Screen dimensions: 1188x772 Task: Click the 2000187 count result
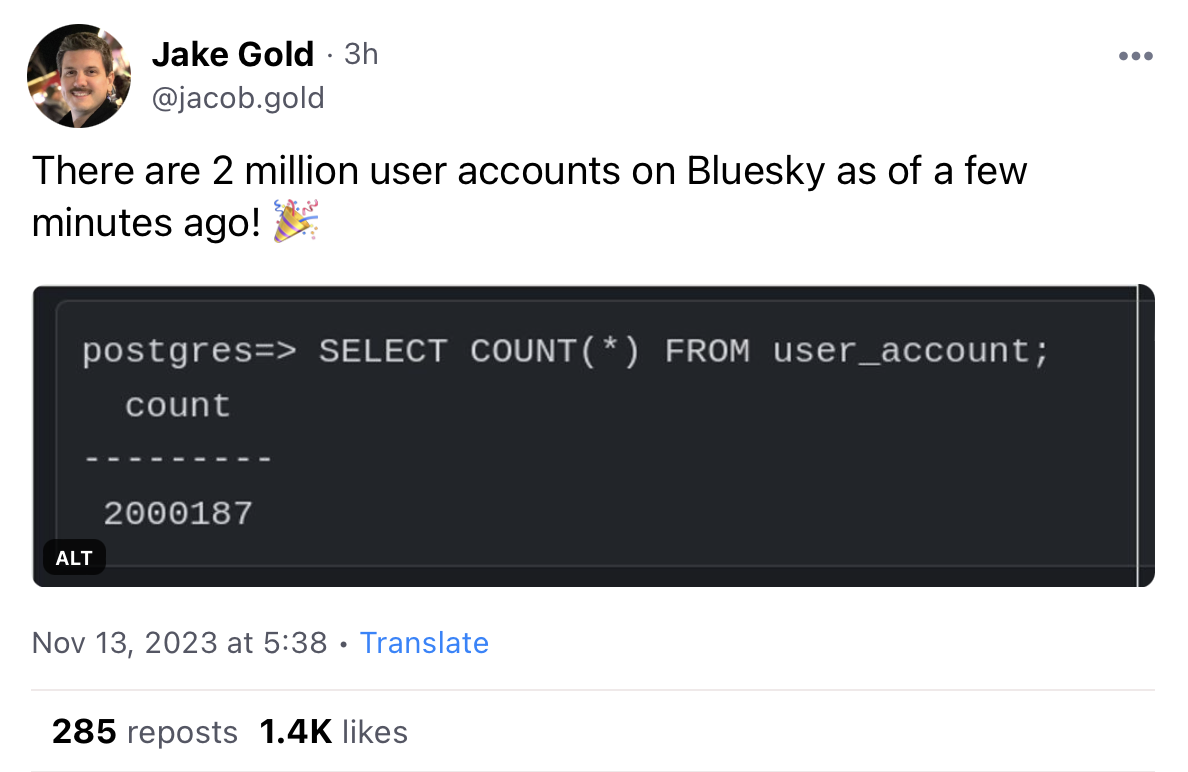[x=178, y=514]
